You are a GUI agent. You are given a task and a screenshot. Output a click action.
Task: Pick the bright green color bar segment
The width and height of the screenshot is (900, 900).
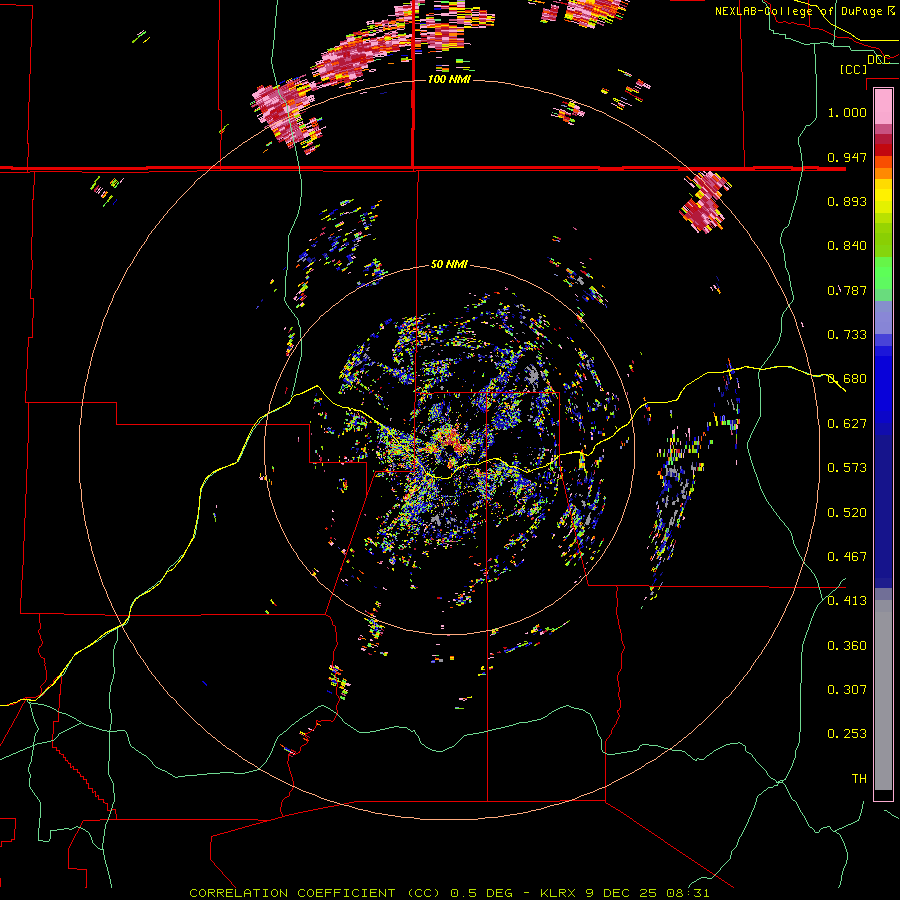pos(883,273)
